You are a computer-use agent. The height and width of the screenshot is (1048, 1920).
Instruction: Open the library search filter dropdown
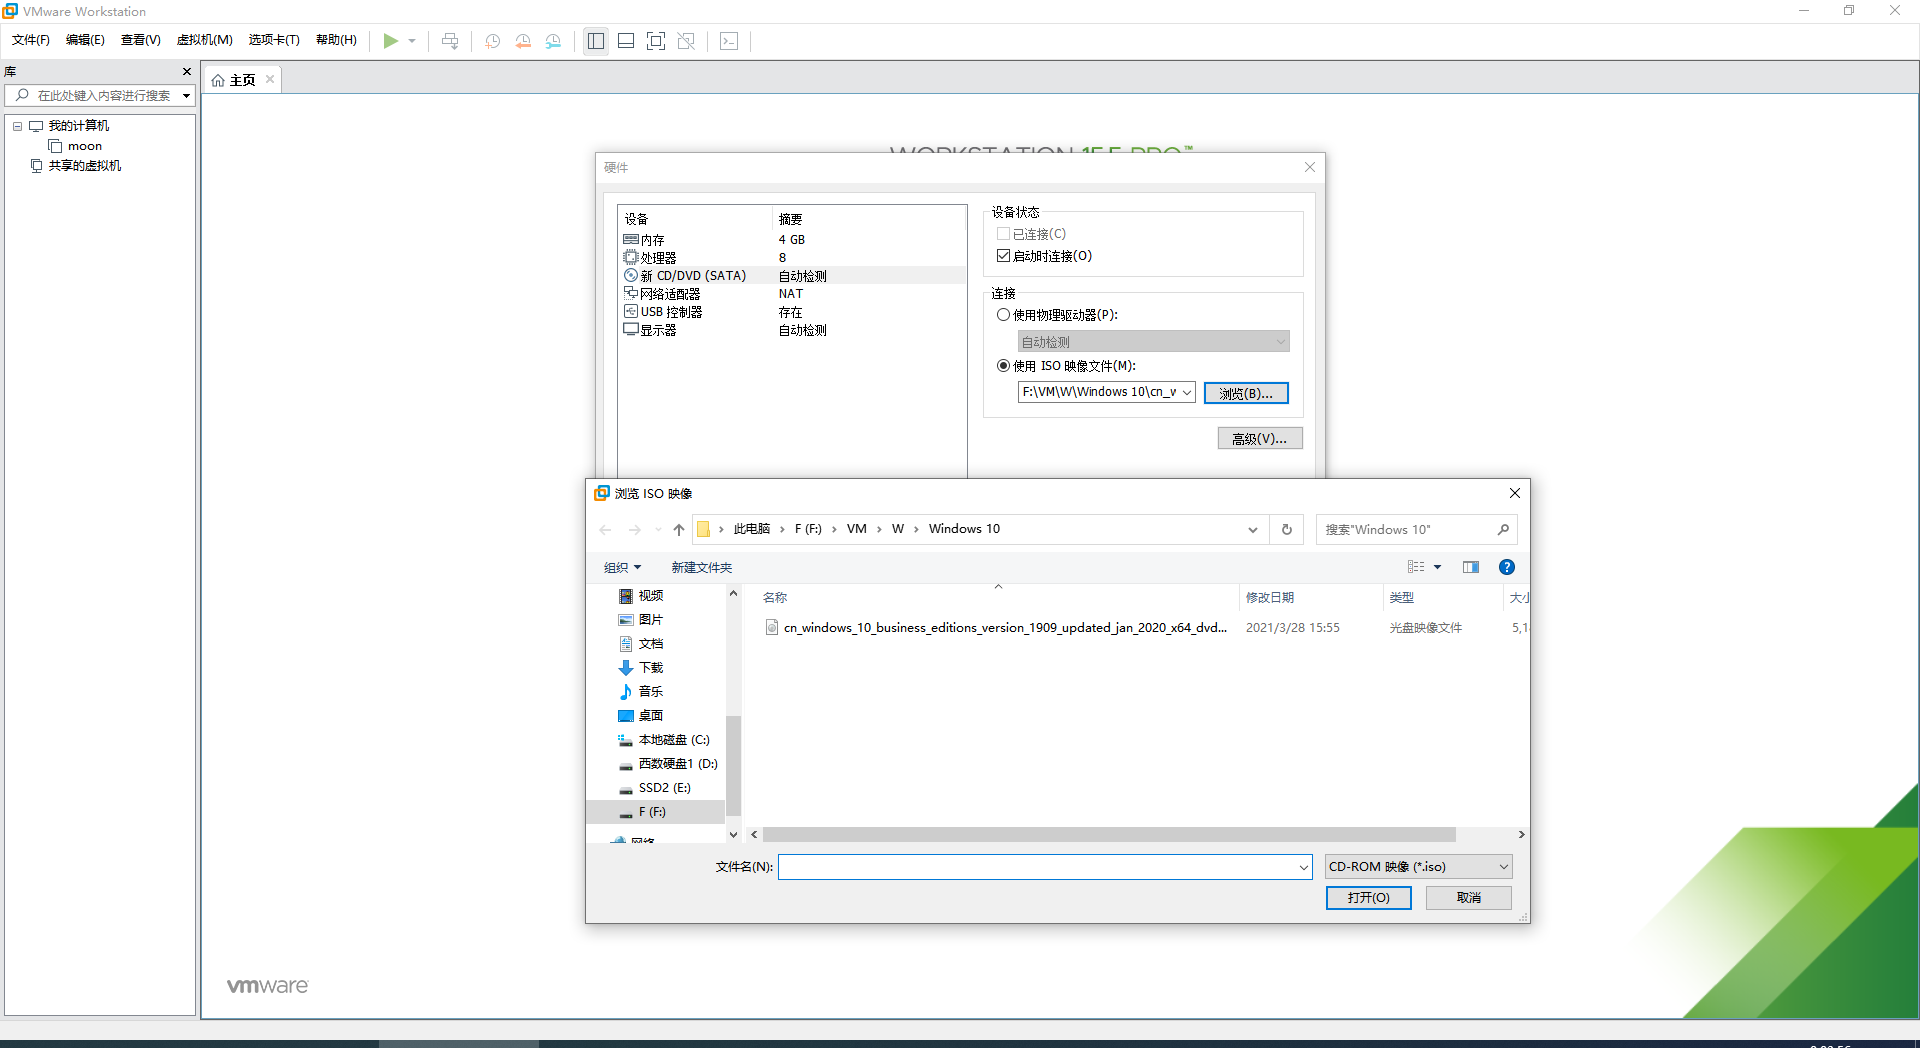(x=186, y=96)
